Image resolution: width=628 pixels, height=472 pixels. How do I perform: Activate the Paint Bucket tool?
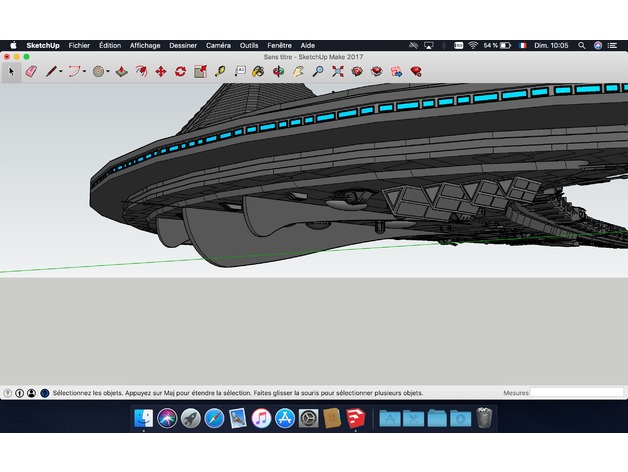click(x=258, y=72)
